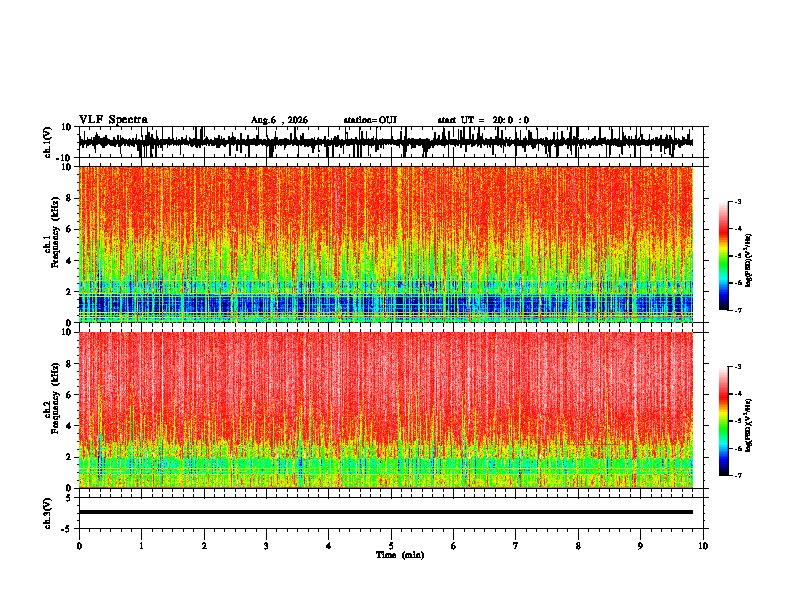Select the "-7" label on ch.2 color bar

point(737,476)
